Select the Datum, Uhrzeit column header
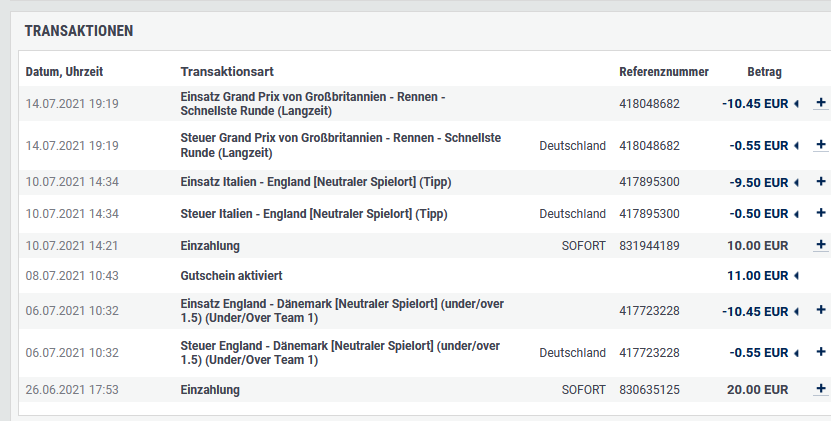The width and height of the screenshot is (831, 421). [64, 72]
